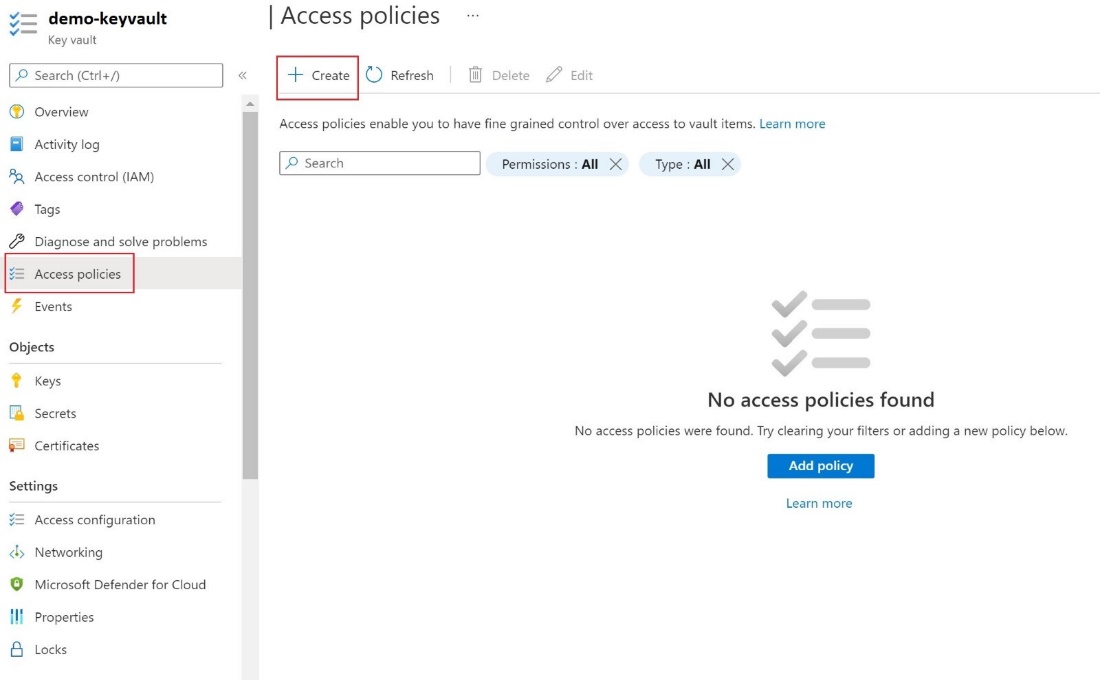The image size is (1100, 680).
Task: Select the Edit pencil icon
Action: pyautogui.click(x=552, y=74)
